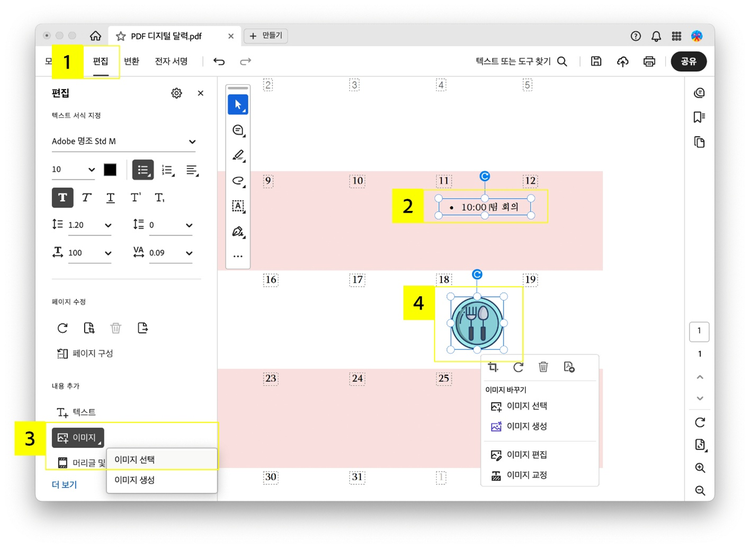This screenshot has height=548, width=750.
Task: Select the signature fountain pen tool
Action: [x=238, y=232]
